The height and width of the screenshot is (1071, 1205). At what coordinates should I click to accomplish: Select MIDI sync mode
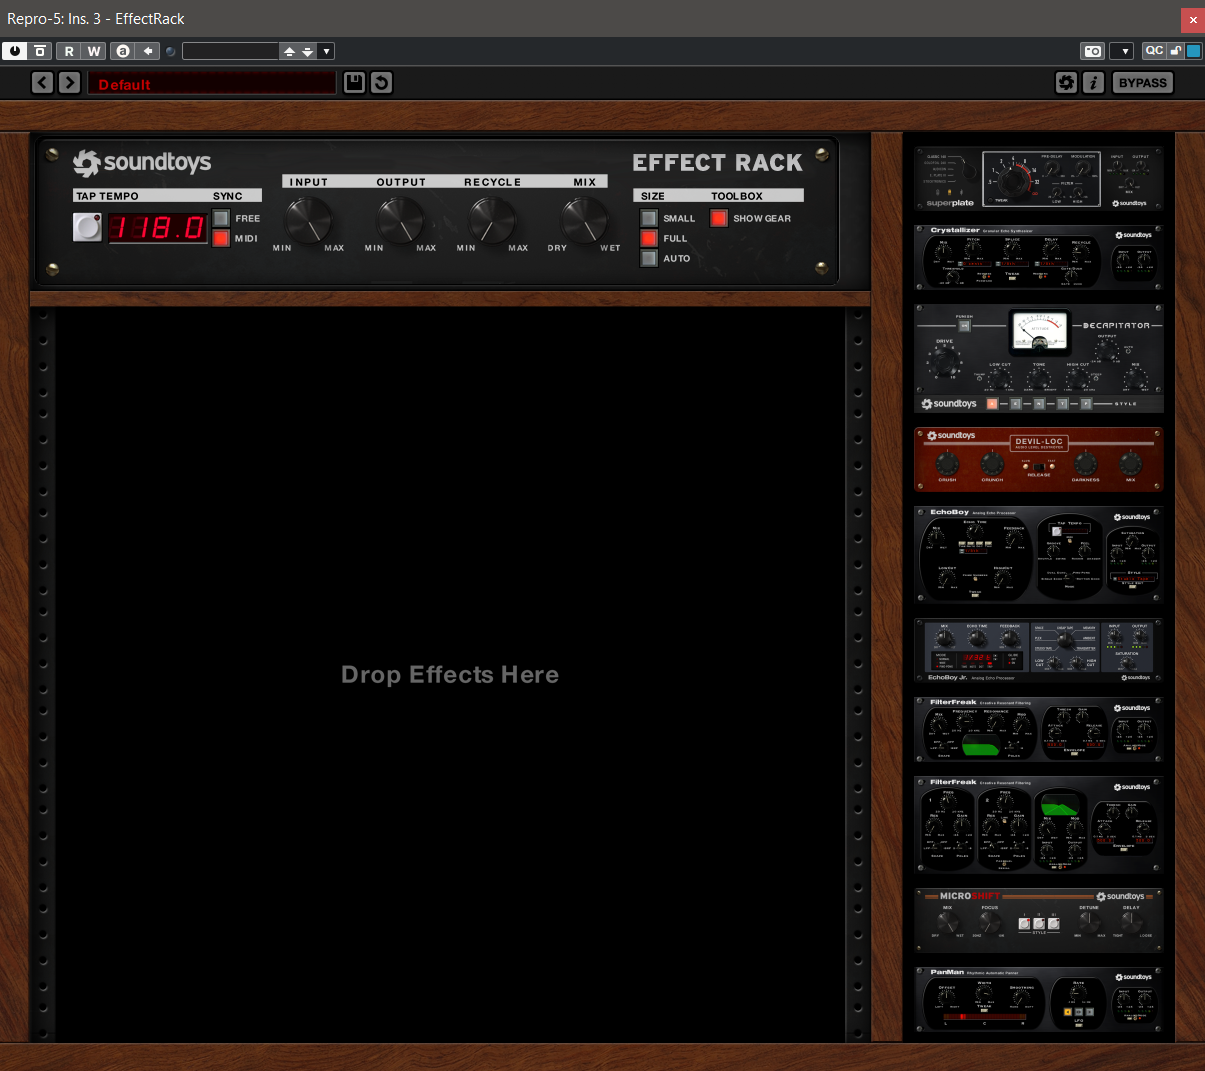tap(221, 238)
